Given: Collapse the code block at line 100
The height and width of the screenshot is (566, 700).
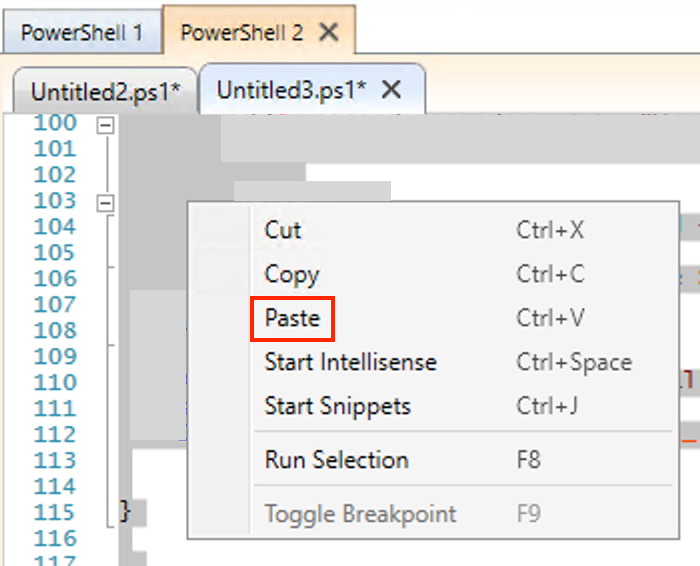Looking at the screenshot, I should [105, 126].
